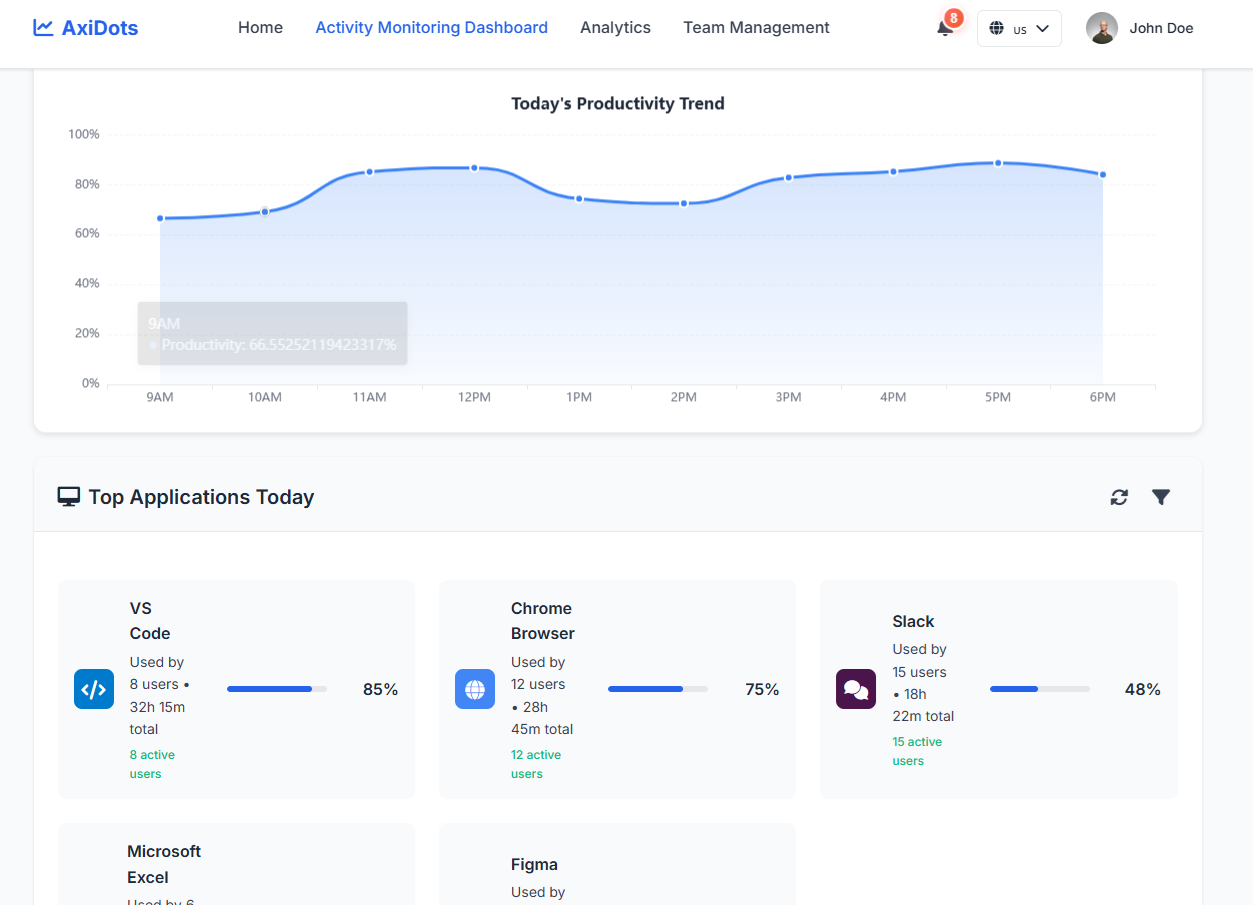Click the Chrome Browser 75% progress bar
The width and height of the screenshot is (1253, 905).
(658, 689)
